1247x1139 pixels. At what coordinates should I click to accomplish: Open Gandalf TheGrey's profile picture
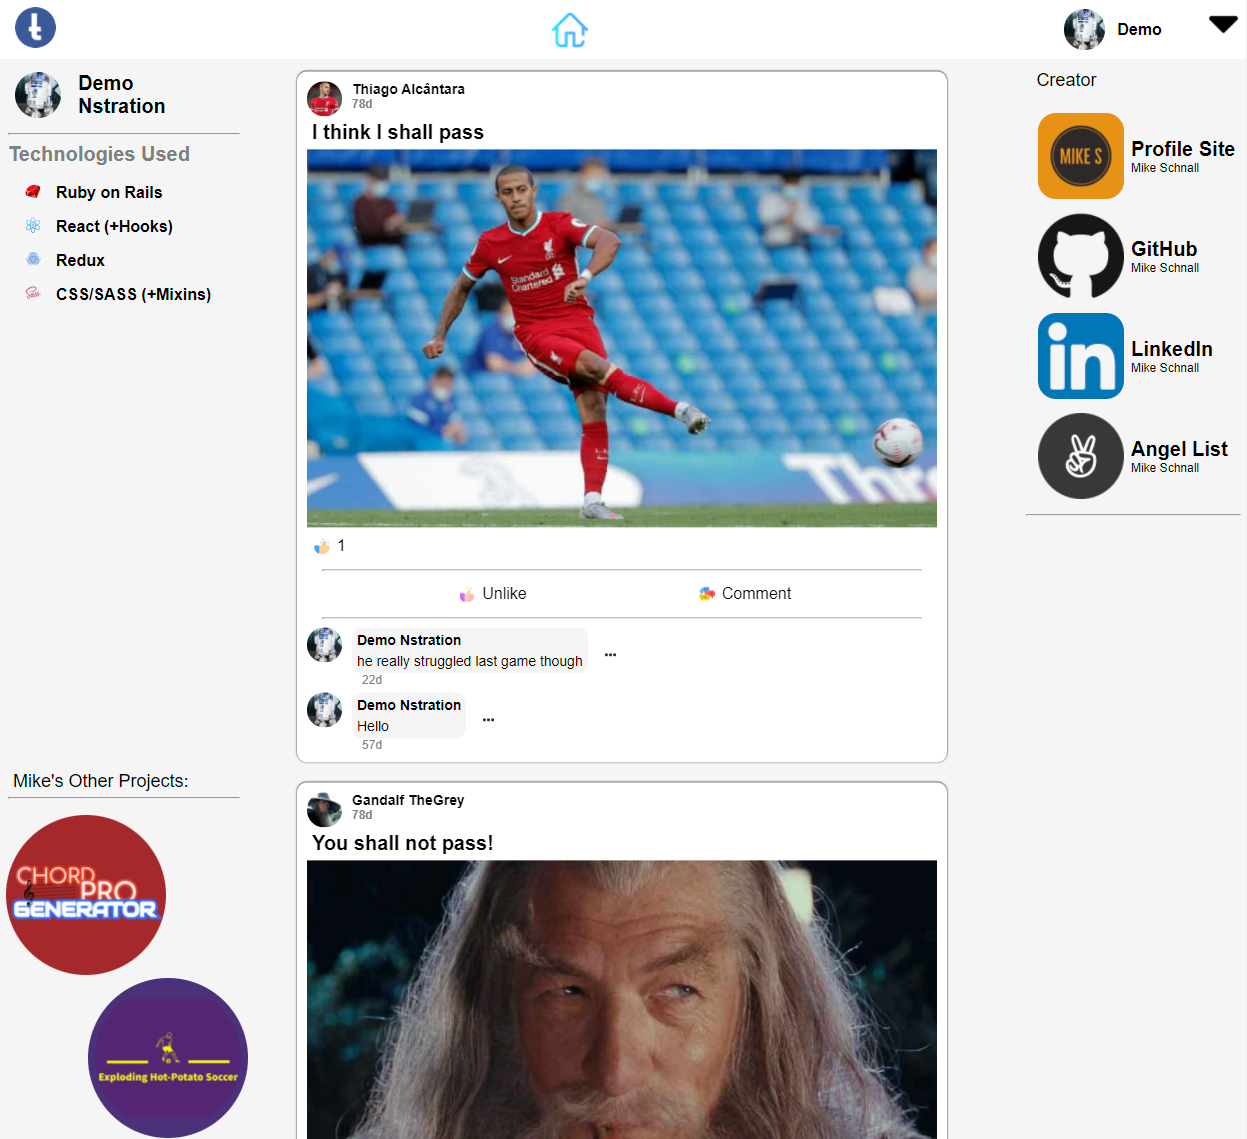(x=324, y=810)
